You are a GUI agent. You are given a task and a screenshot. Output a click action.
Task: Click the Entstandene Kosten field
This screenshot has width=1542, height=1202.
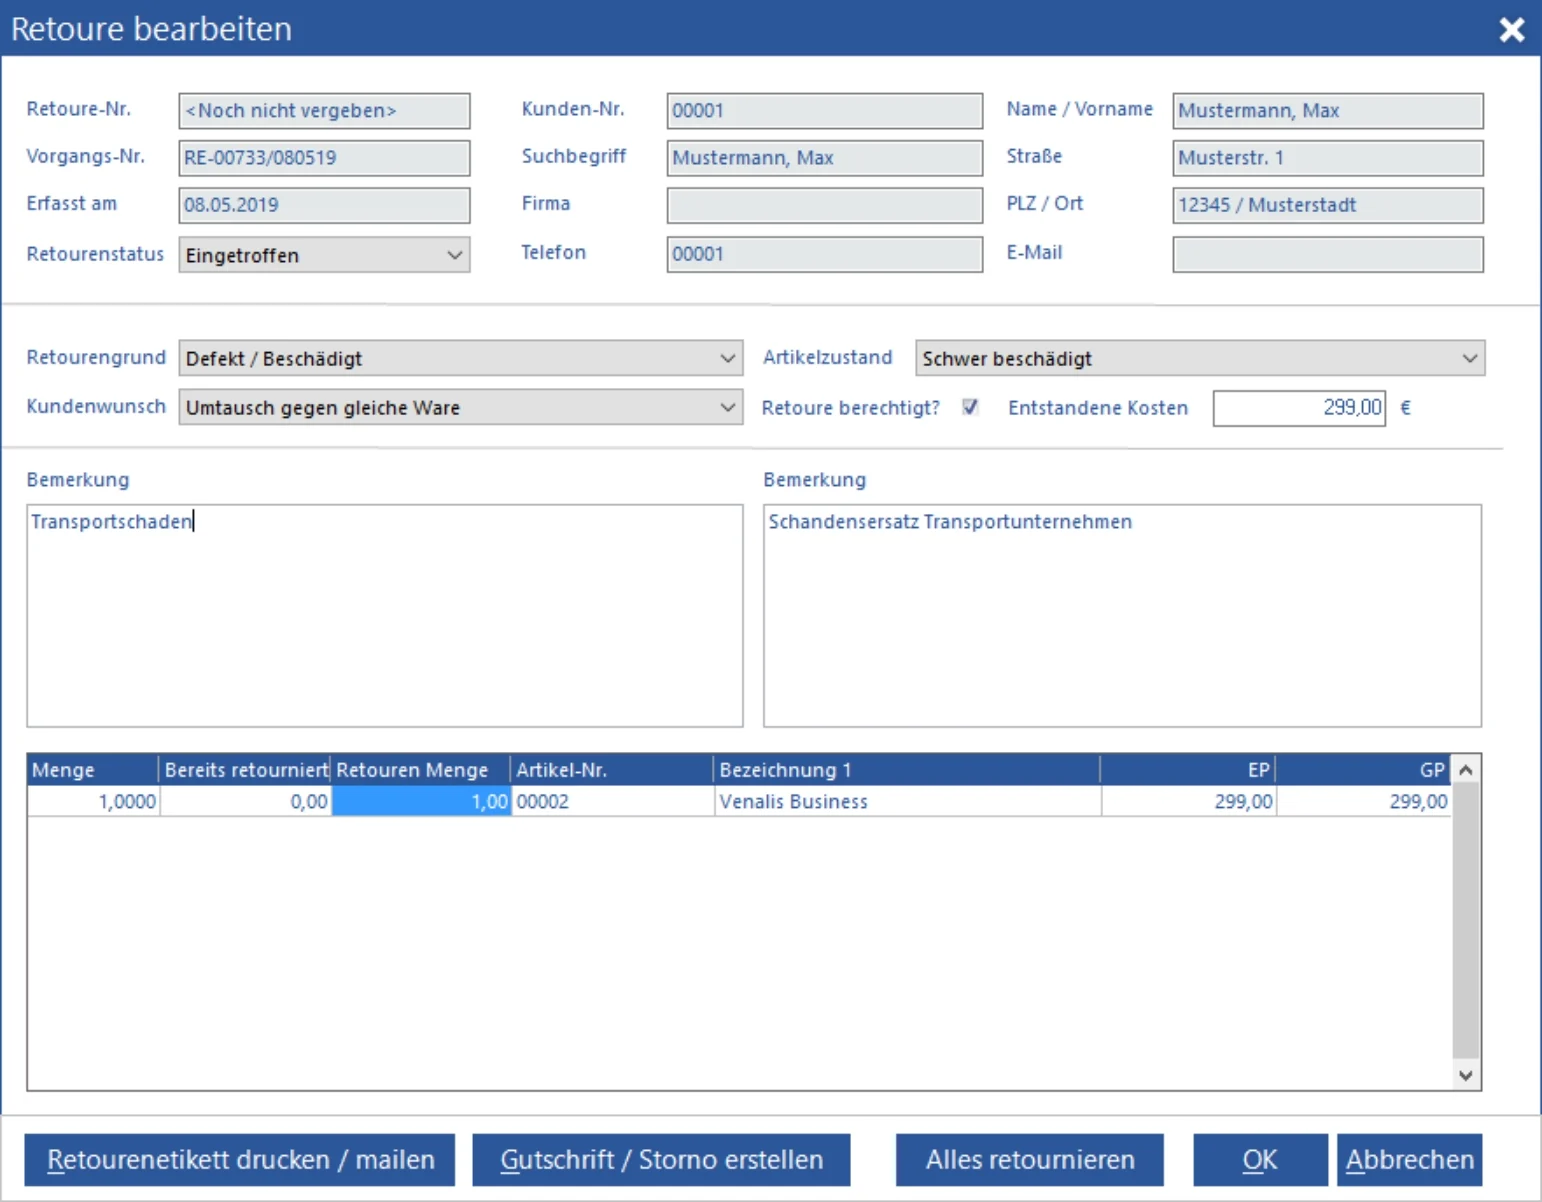1299,408
